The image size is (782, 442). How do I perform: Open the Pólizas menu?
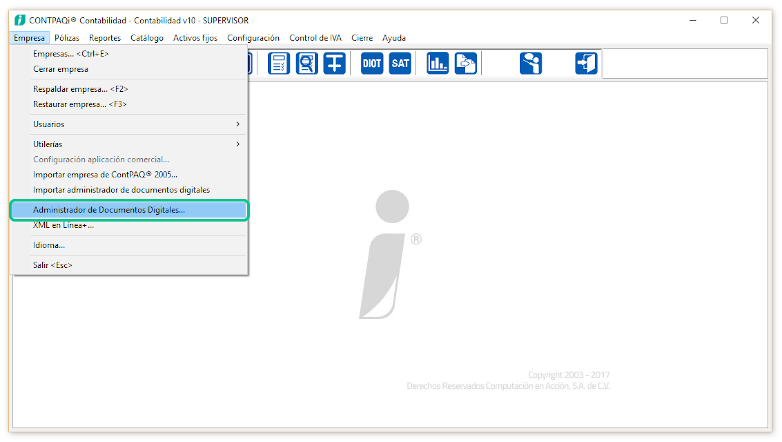click(67, 38)
